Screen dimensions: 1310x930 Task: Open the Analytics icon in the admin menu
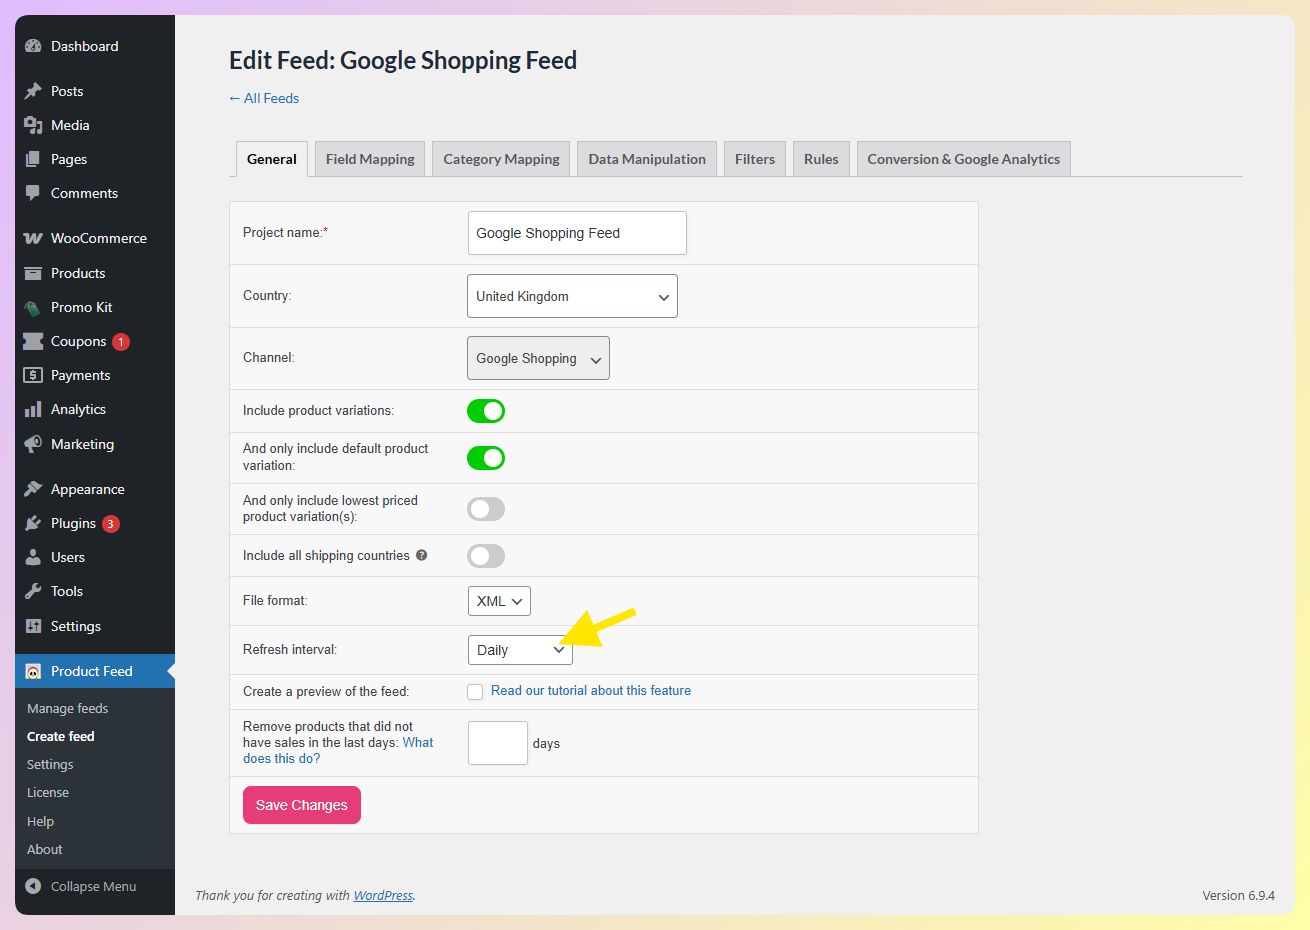click(33, 409)
